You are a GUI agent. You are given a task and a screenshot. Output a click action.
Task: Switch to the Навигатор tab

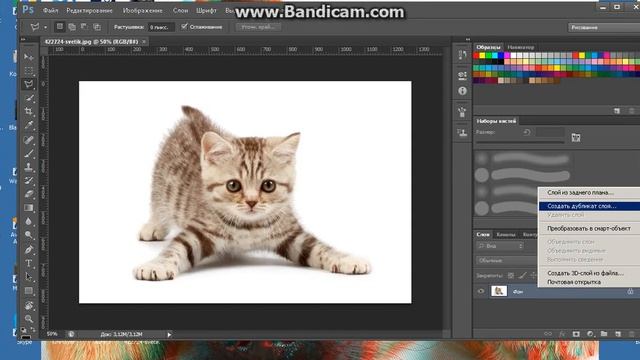520,47
